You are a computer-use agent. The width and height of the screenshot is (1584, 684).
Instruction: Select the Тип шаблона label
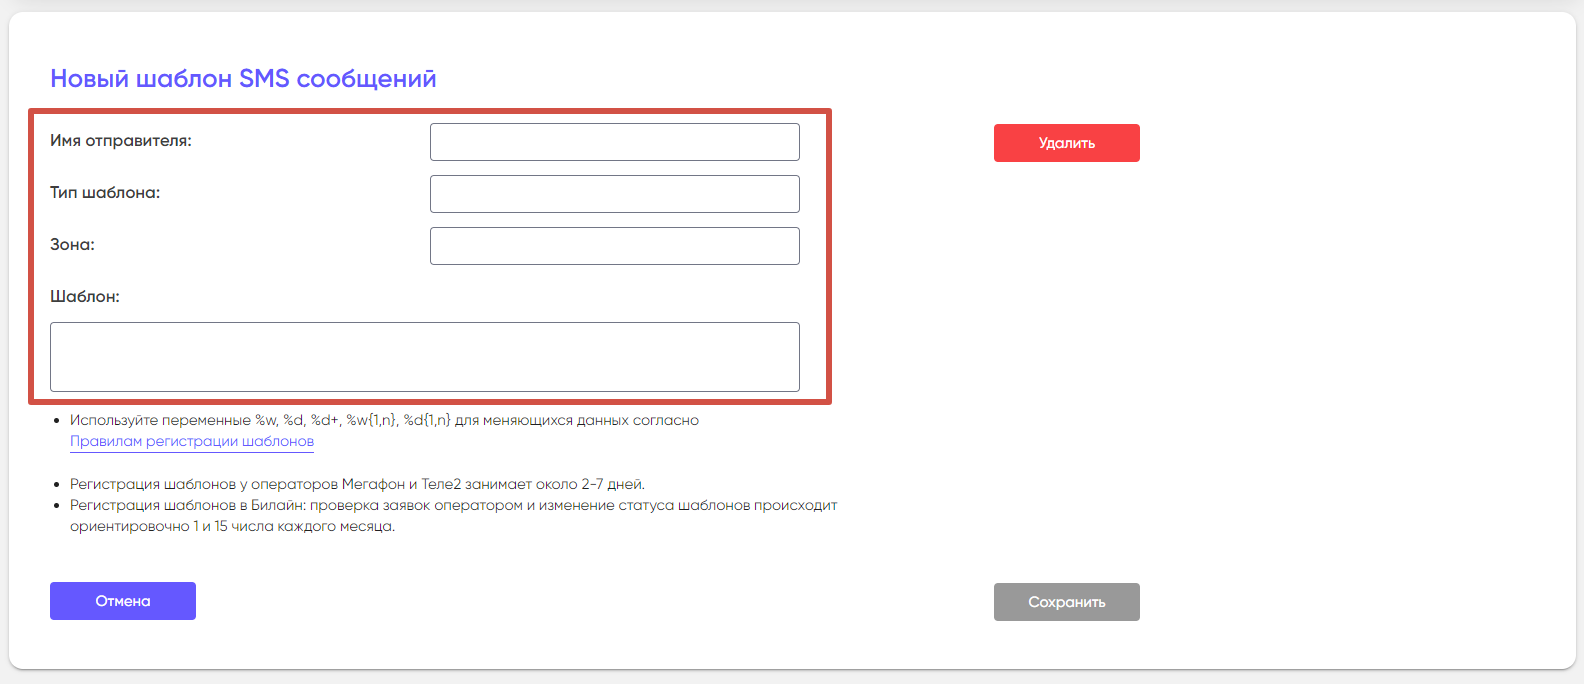tap(105, 193)
